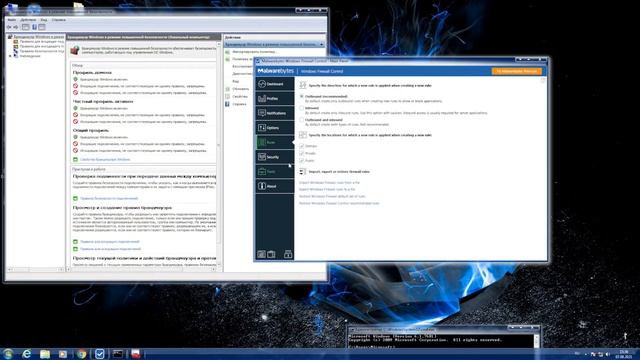The height and width of the screenshot is (360, 640).
Task: Click Импортировать политику action item
Action: point(255,52)
